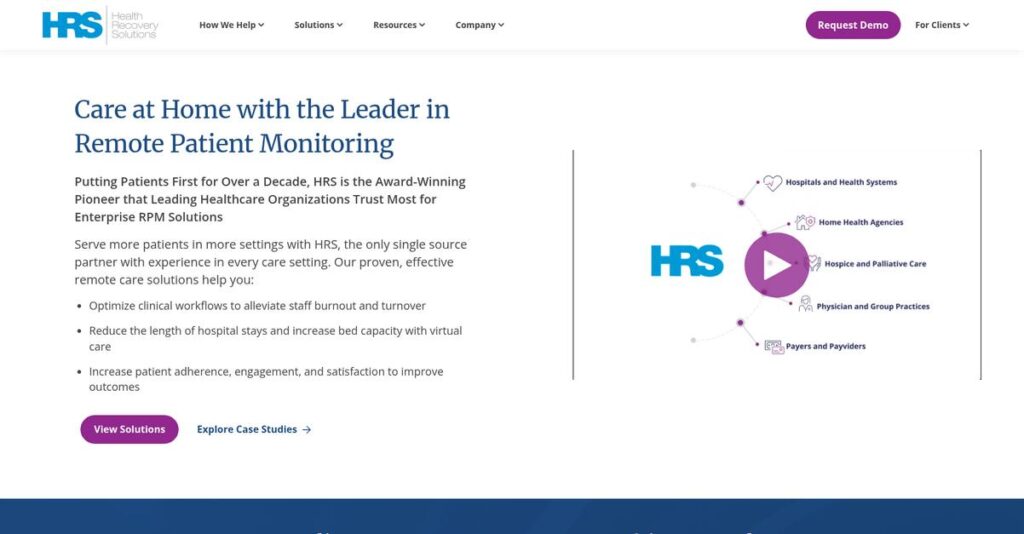
Task: Play the HRS overview video
Action: [776, 265]
